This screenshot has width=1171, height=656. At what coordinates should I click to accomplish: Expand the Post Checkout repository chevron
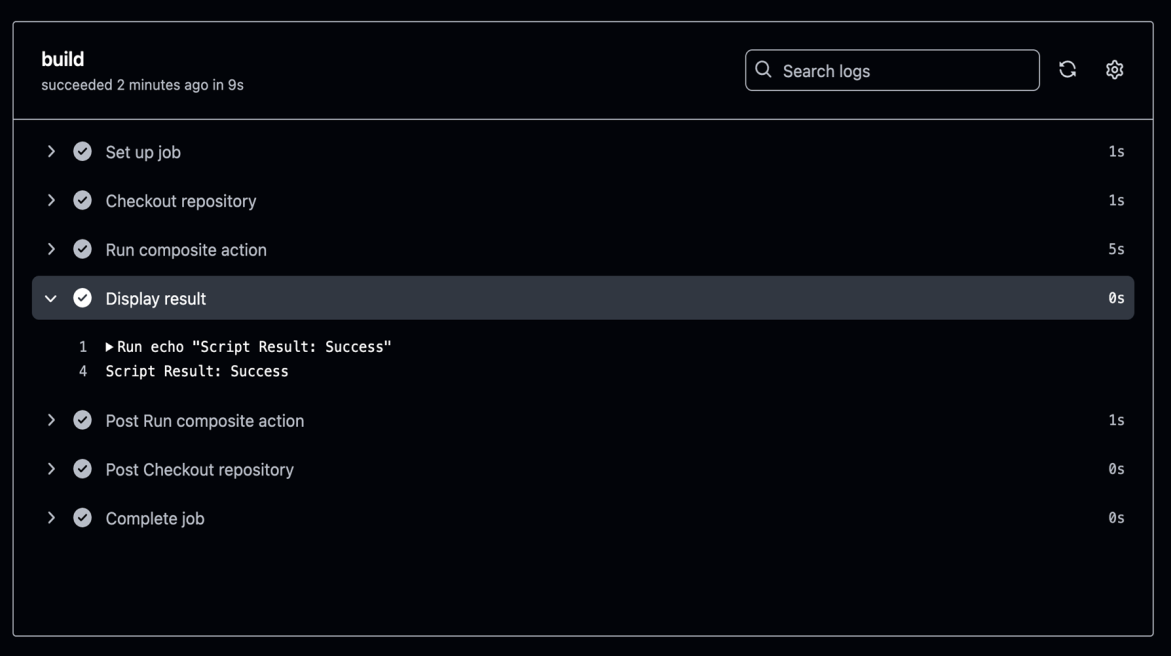(51, 468)
